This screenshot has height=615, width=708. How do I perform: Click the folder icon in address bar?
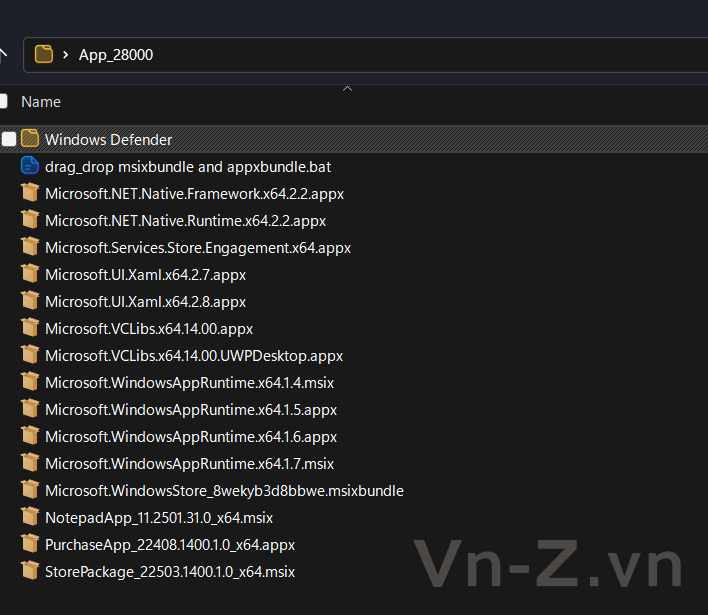coord(44,55)
